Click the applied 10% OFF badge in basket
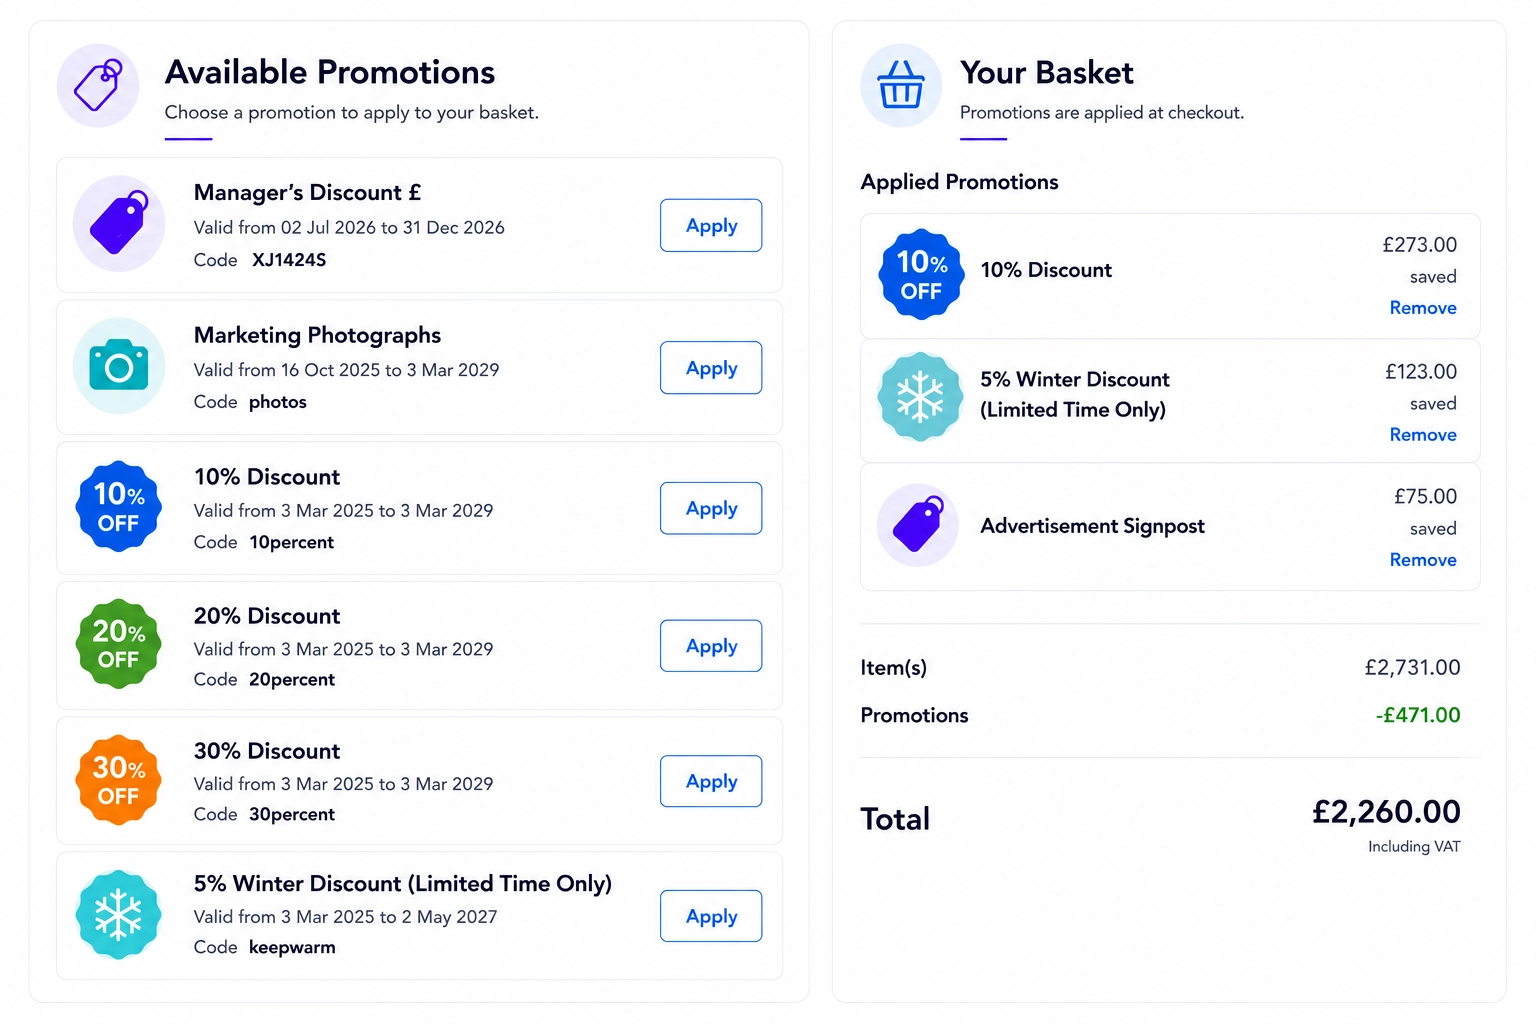Viewport: 1536px width, 1024px height. (x=921, y=275)
